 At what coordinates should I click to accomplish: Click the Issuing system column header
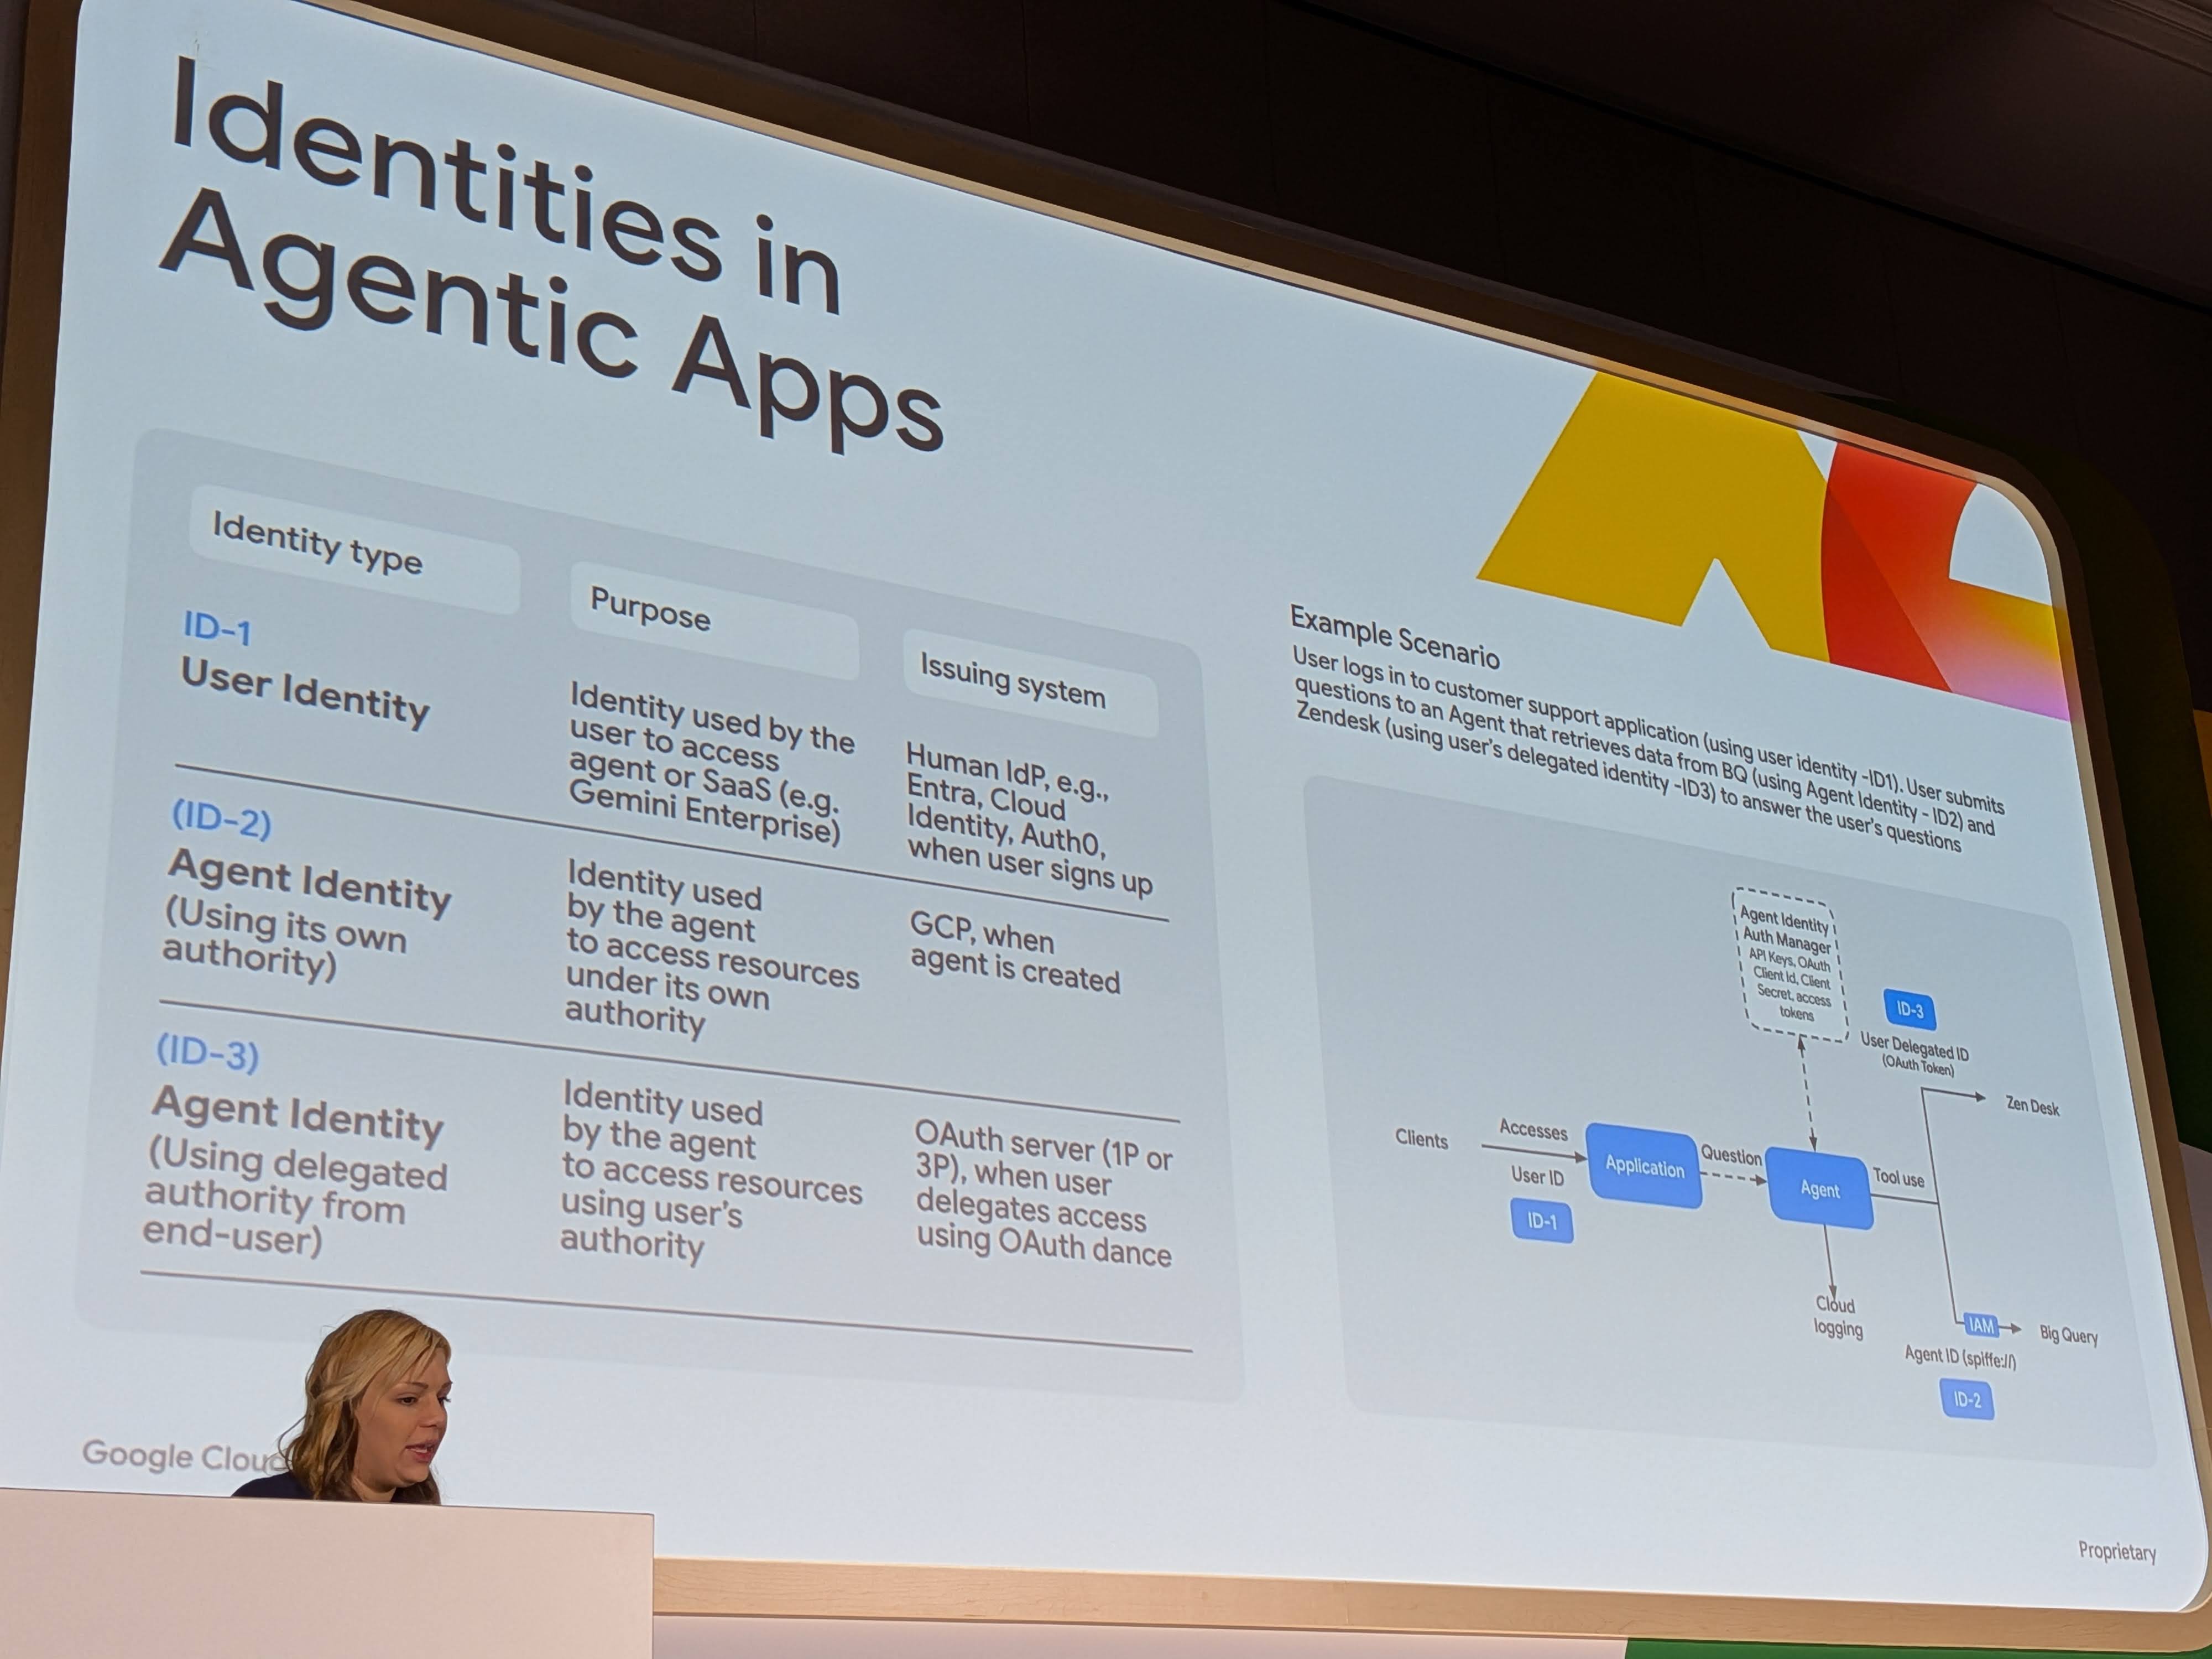pos(1012,681)
